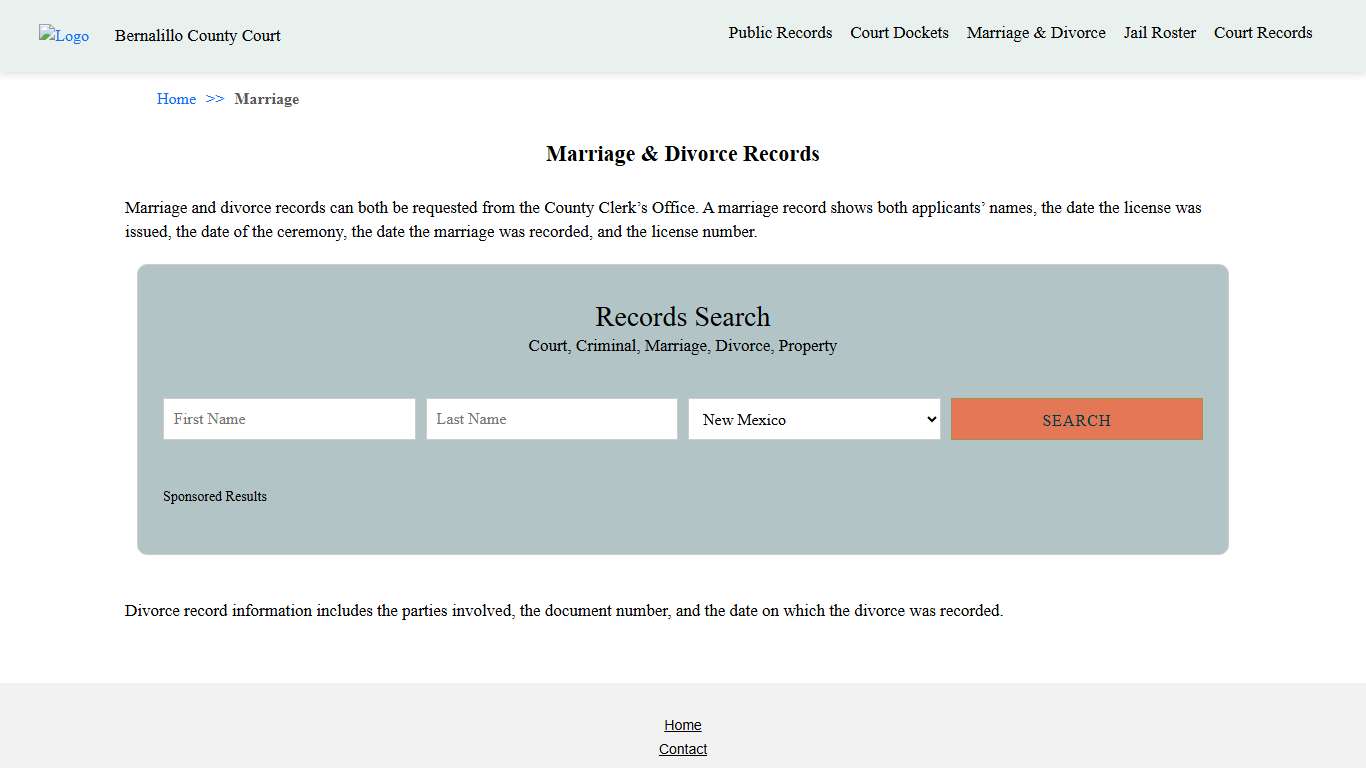The width and height of the screenshot is (1366, 768).
Task: Click the dropdown arrow beside New Mexico
Action: coord(929,419)
